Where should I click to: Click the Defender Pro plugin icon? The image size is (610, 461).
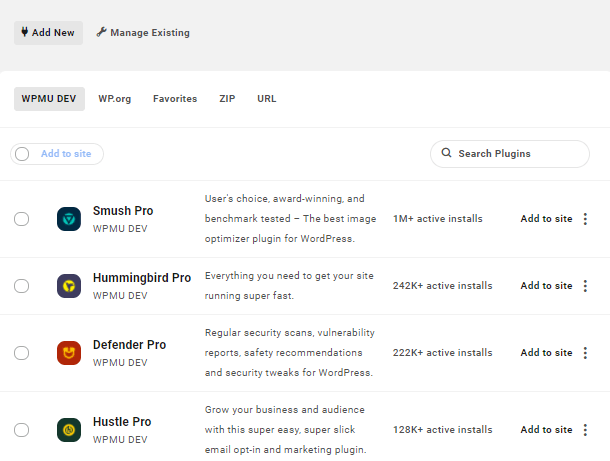click(x=69, y=353)
